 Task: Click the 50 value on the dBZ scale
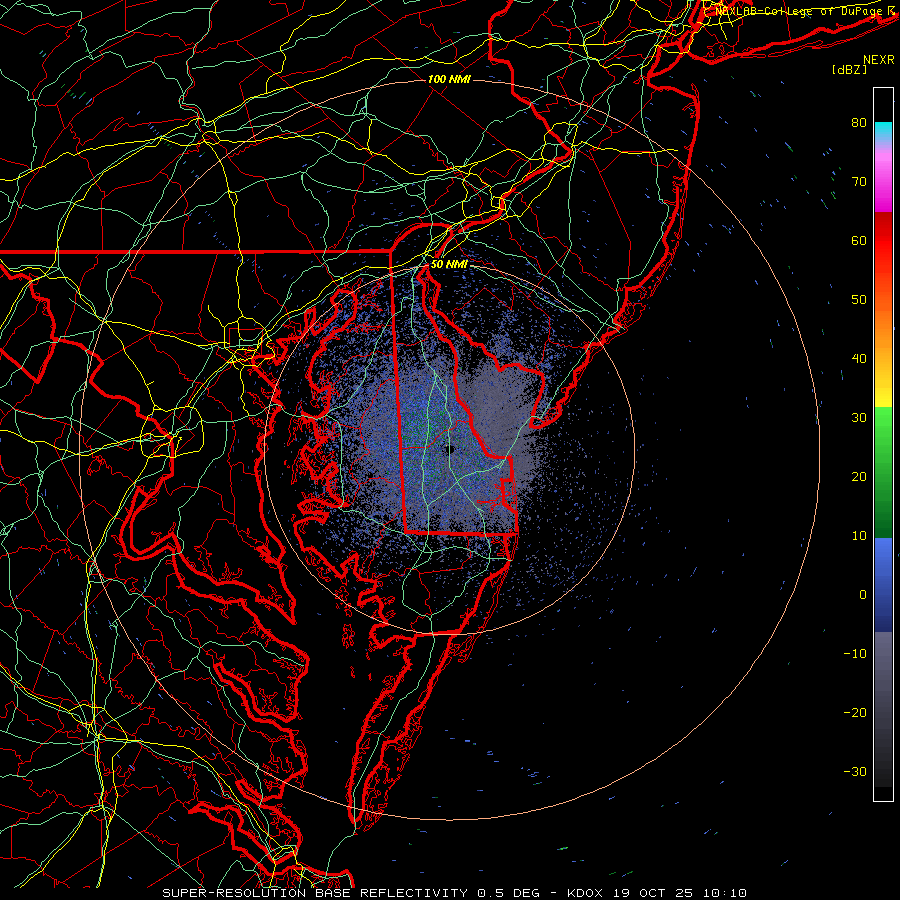point(859,300)
